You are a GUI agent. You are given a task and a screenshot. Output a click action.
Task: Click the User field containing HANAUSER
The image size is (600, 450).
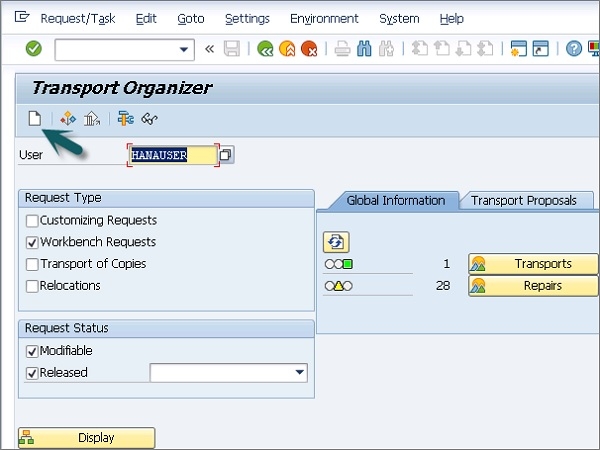tap(173, 155)
